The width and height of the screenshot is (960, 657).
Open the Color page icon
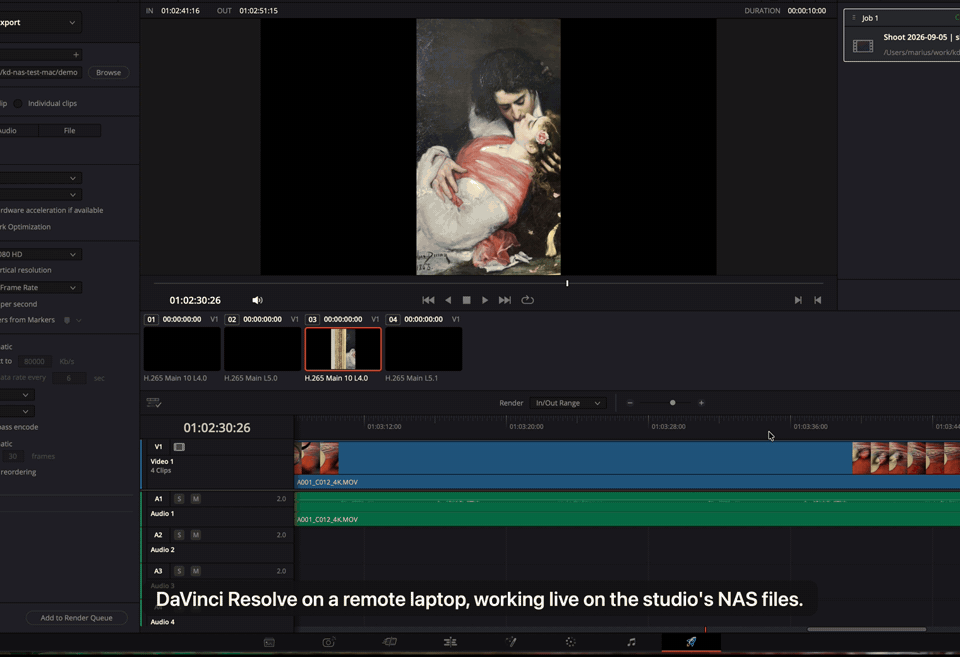[x=571, y=642]
